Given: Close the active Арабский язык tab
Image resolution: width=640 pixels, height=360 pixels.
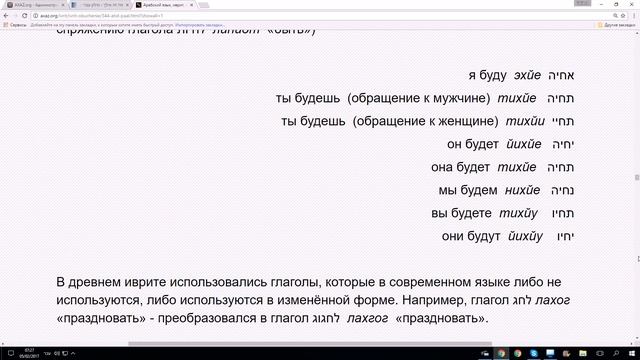Looking at the screenshot, I should coord(191,5).
